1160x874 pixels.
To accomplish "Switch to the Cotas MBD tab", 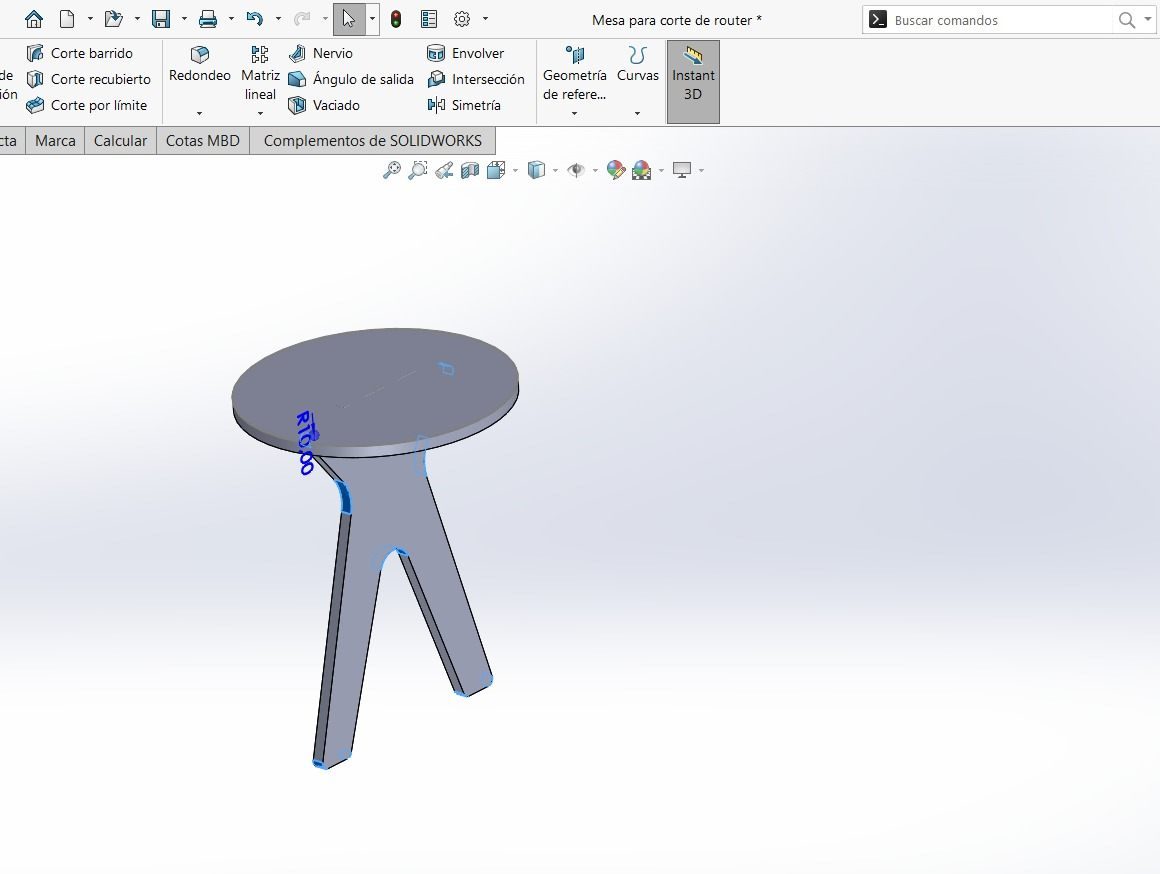I will 203,141.
